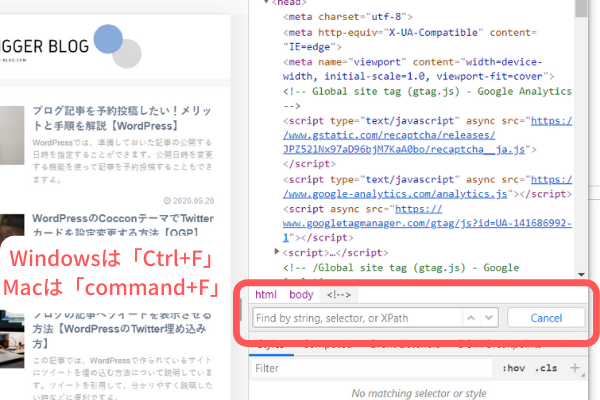This screenshot has width=600, height=400.
Task: Open the WordPress Twitter embed post
Action: 119,331
